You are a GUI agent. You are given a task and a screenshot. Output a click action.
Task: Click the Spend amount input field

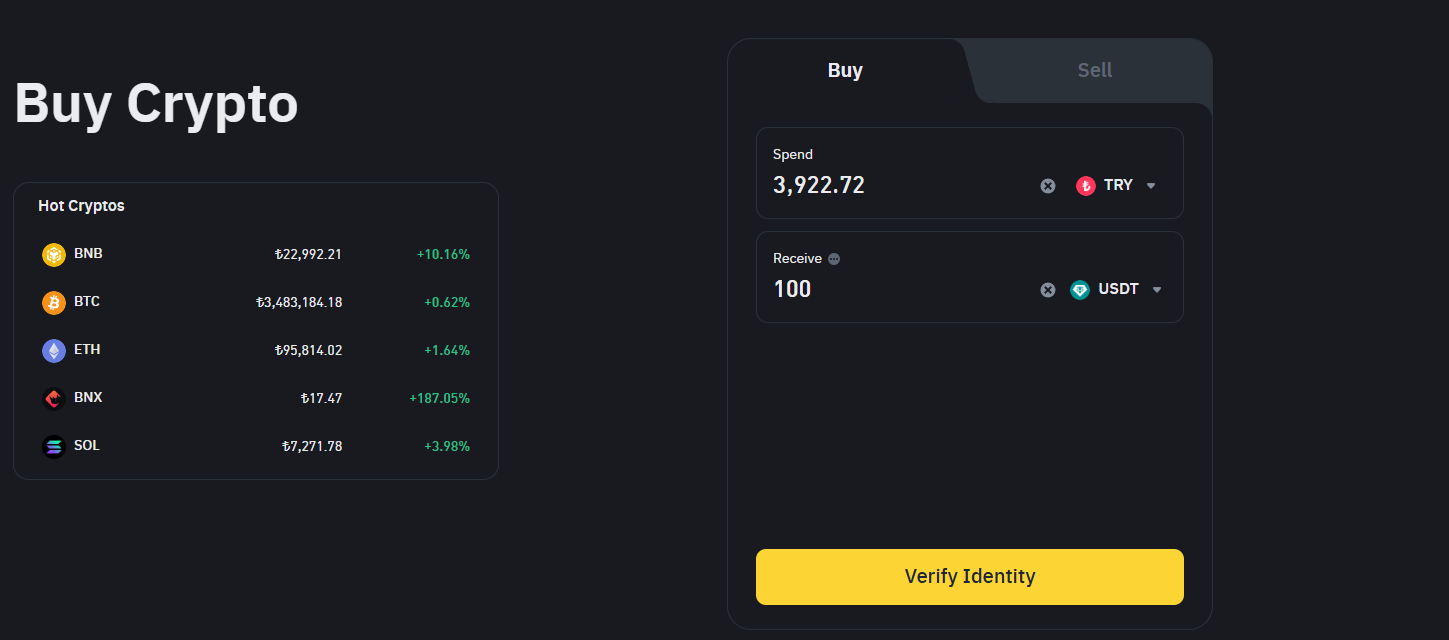tap(900, 186)
